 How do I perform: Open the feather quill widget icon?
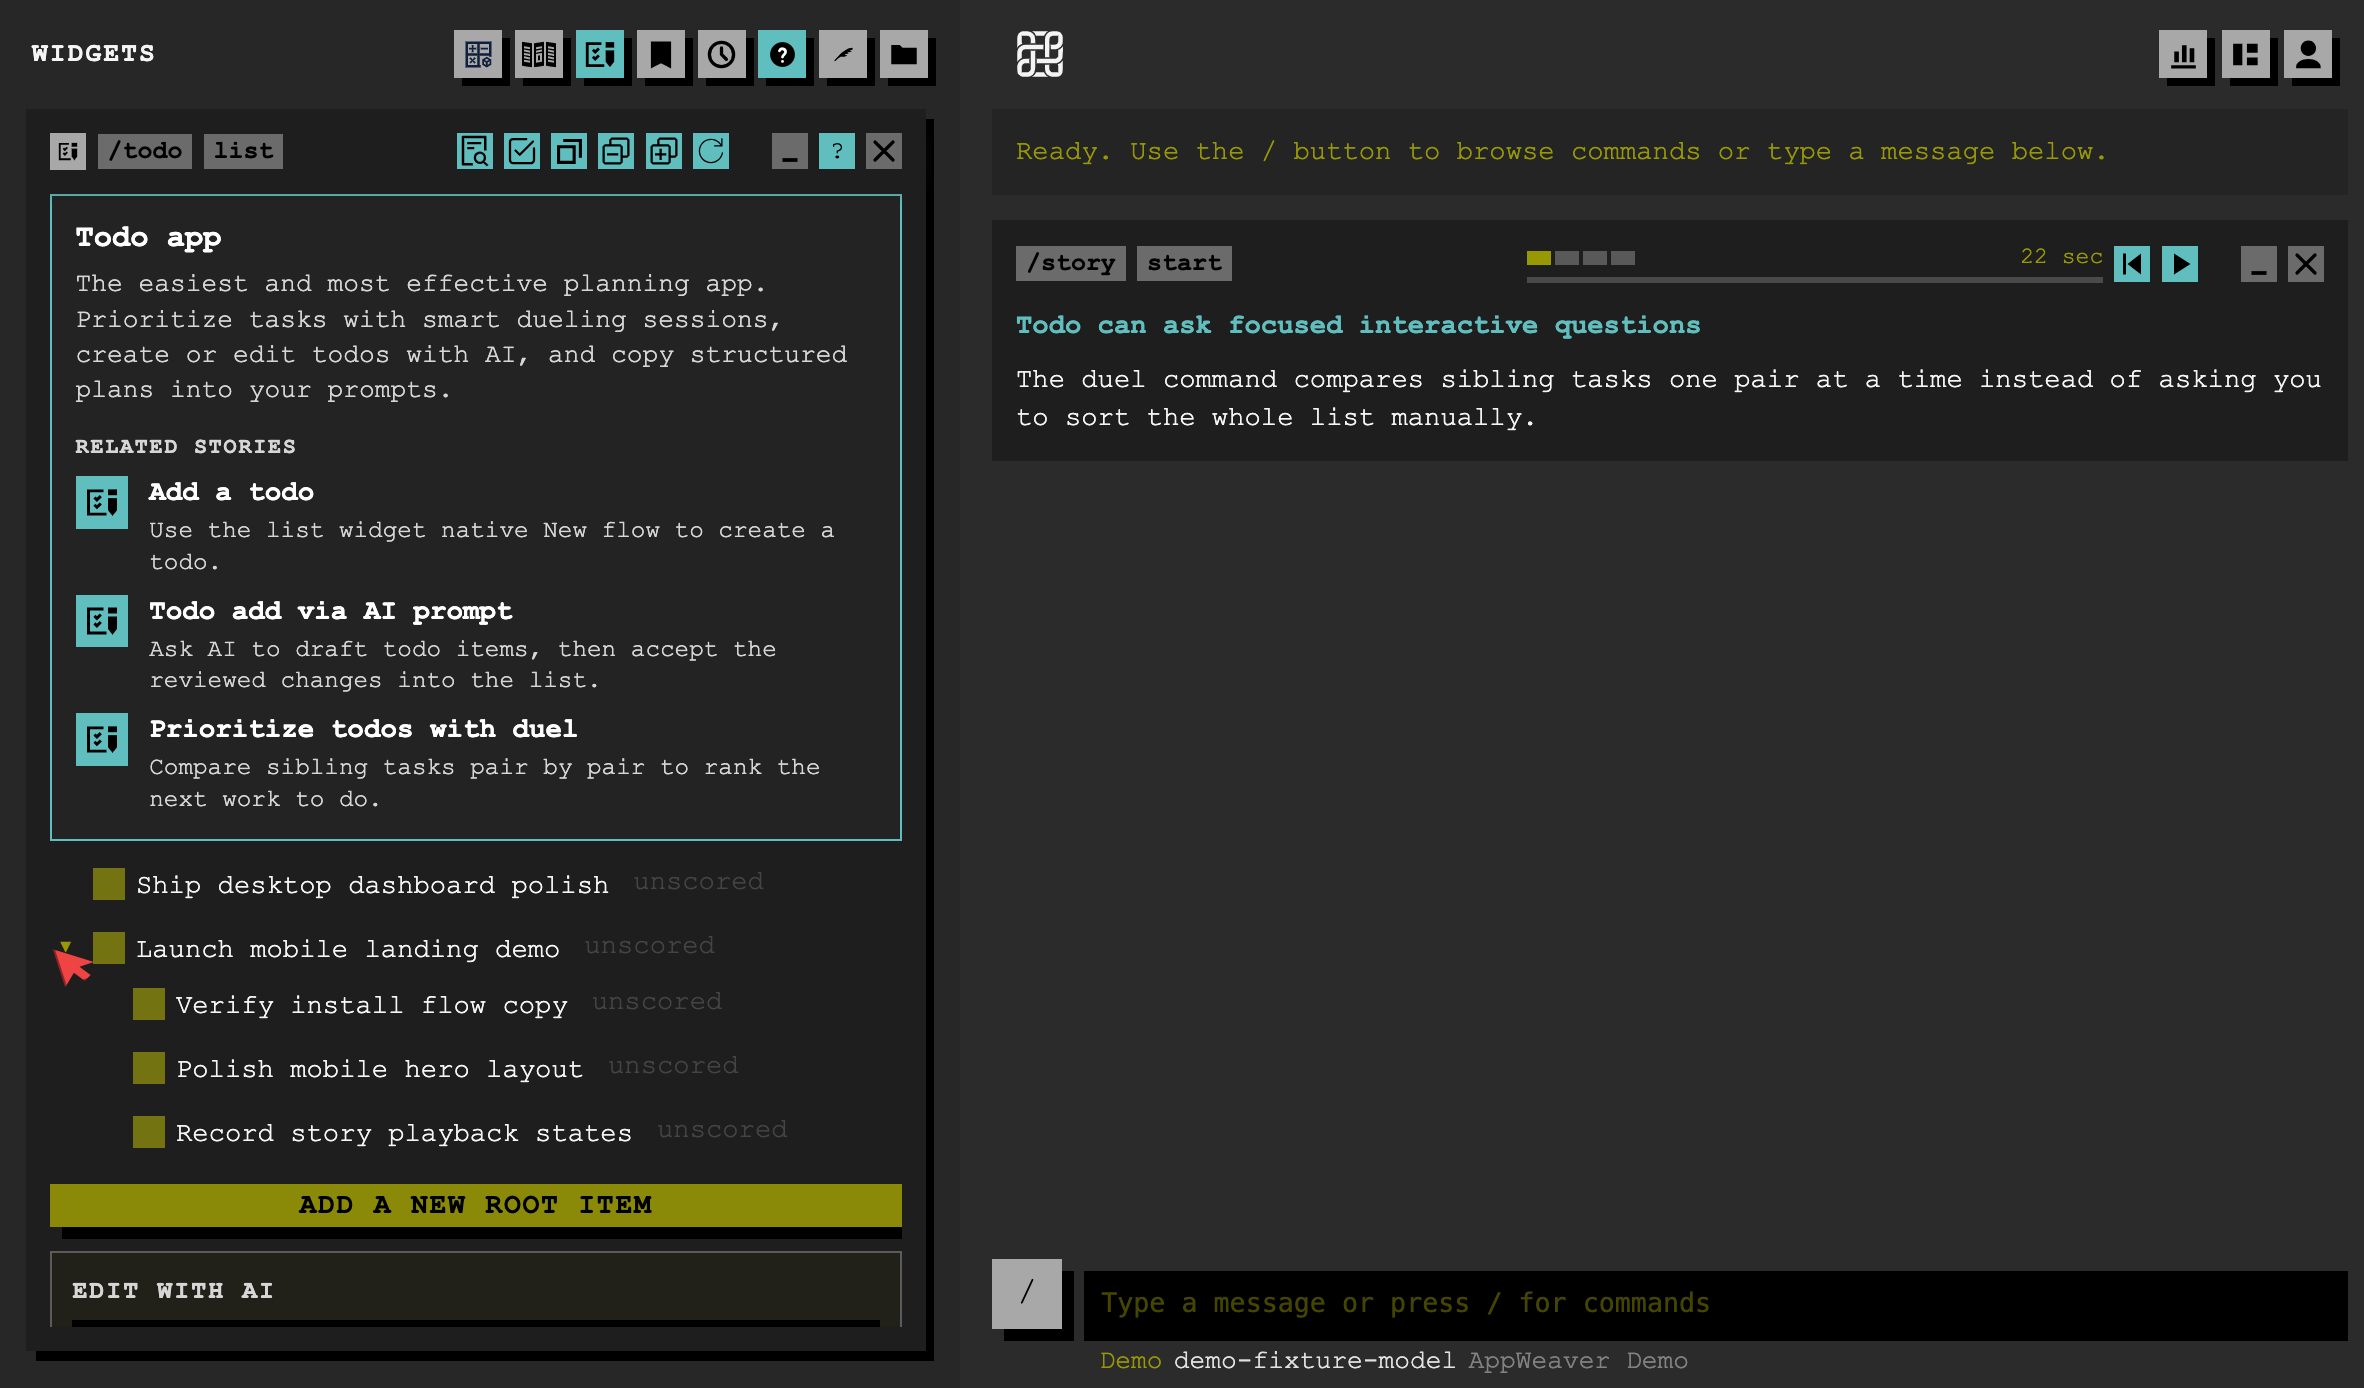(x=844, y=54)
